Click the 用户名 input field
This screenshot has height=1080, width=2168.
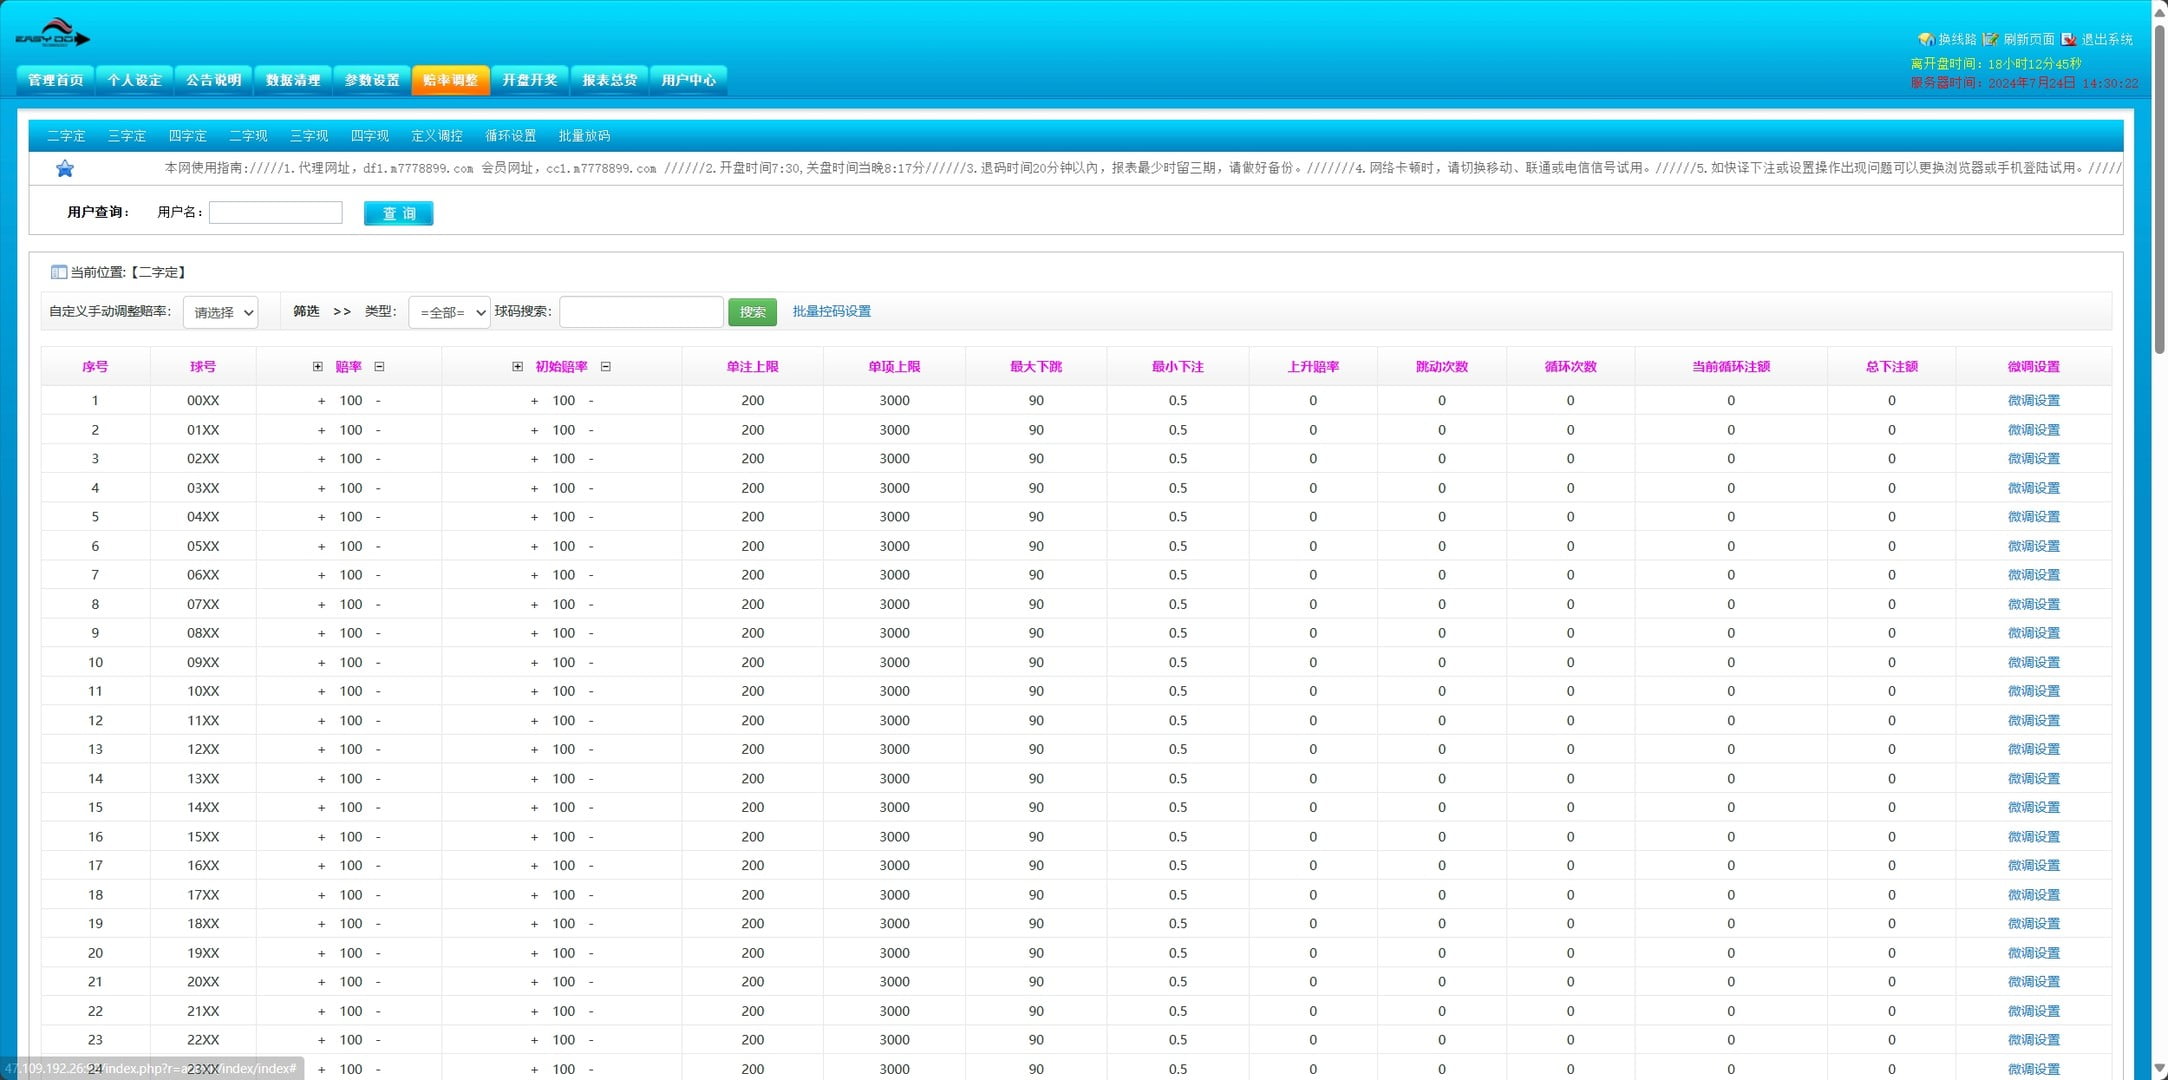(276, 212)
